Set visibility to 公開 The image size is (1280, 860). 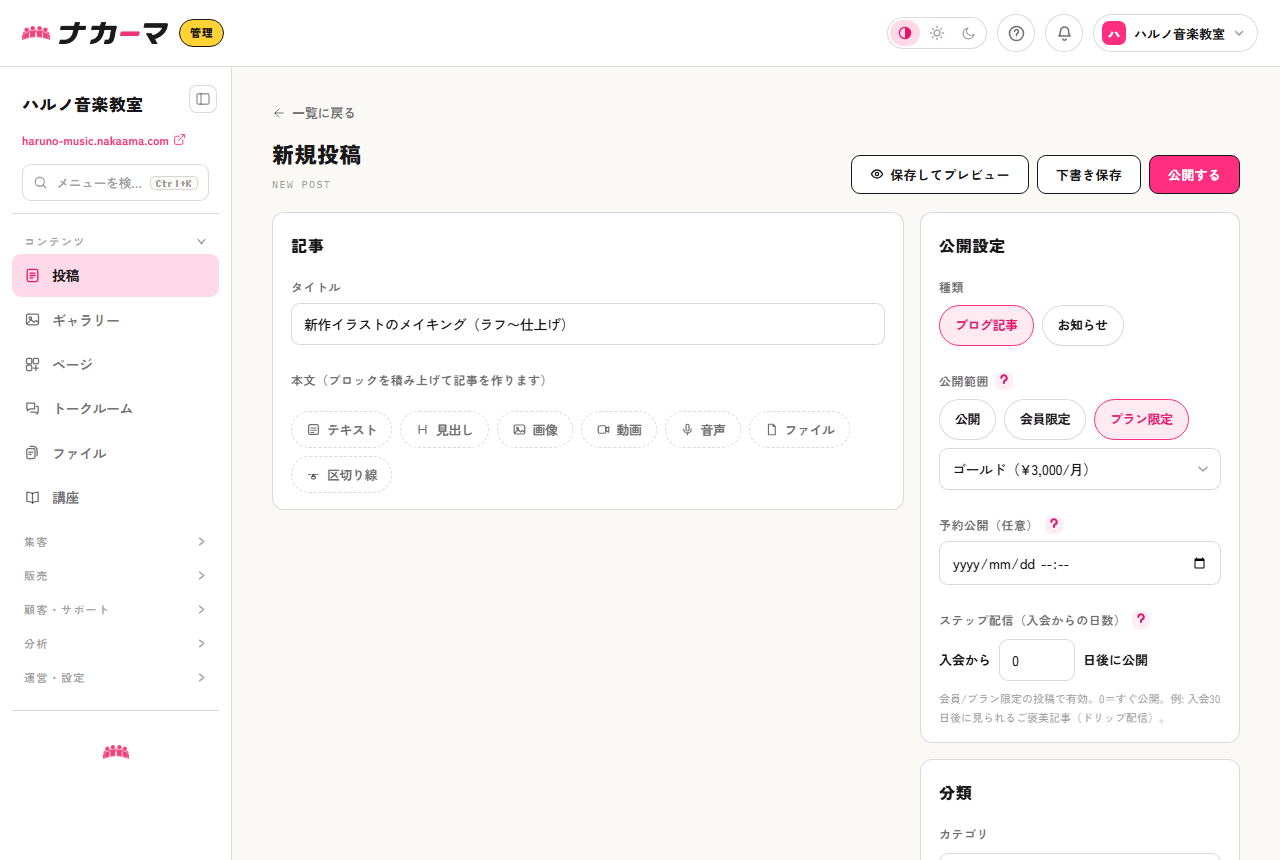967,419
